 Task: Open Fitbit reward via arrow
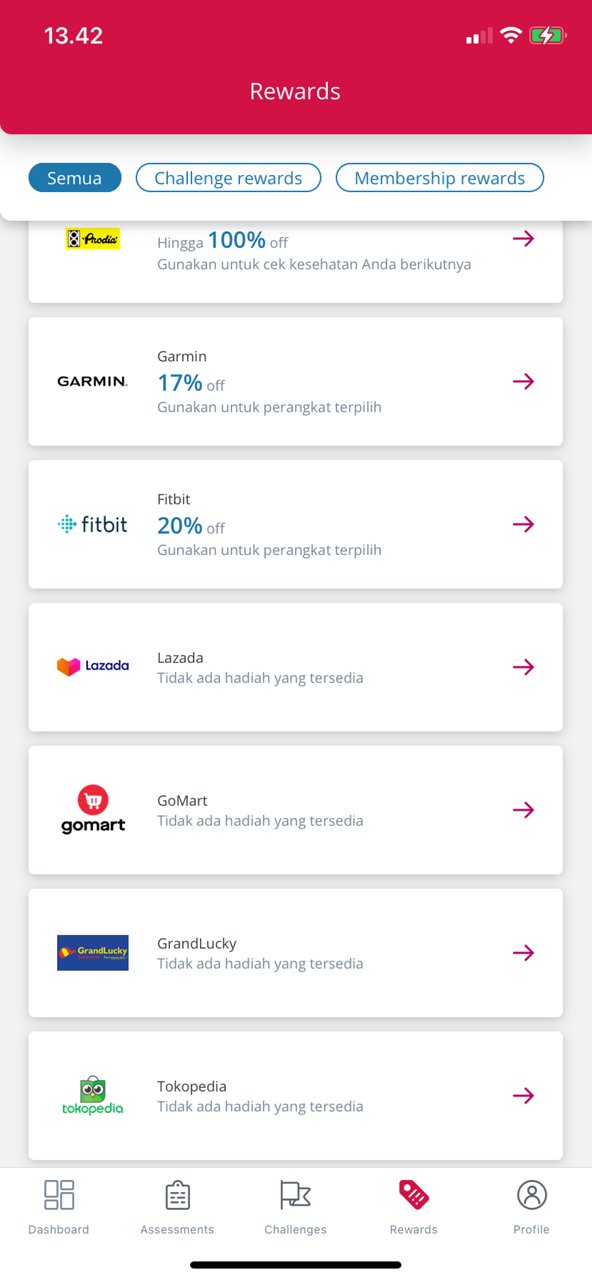point(523,524)
